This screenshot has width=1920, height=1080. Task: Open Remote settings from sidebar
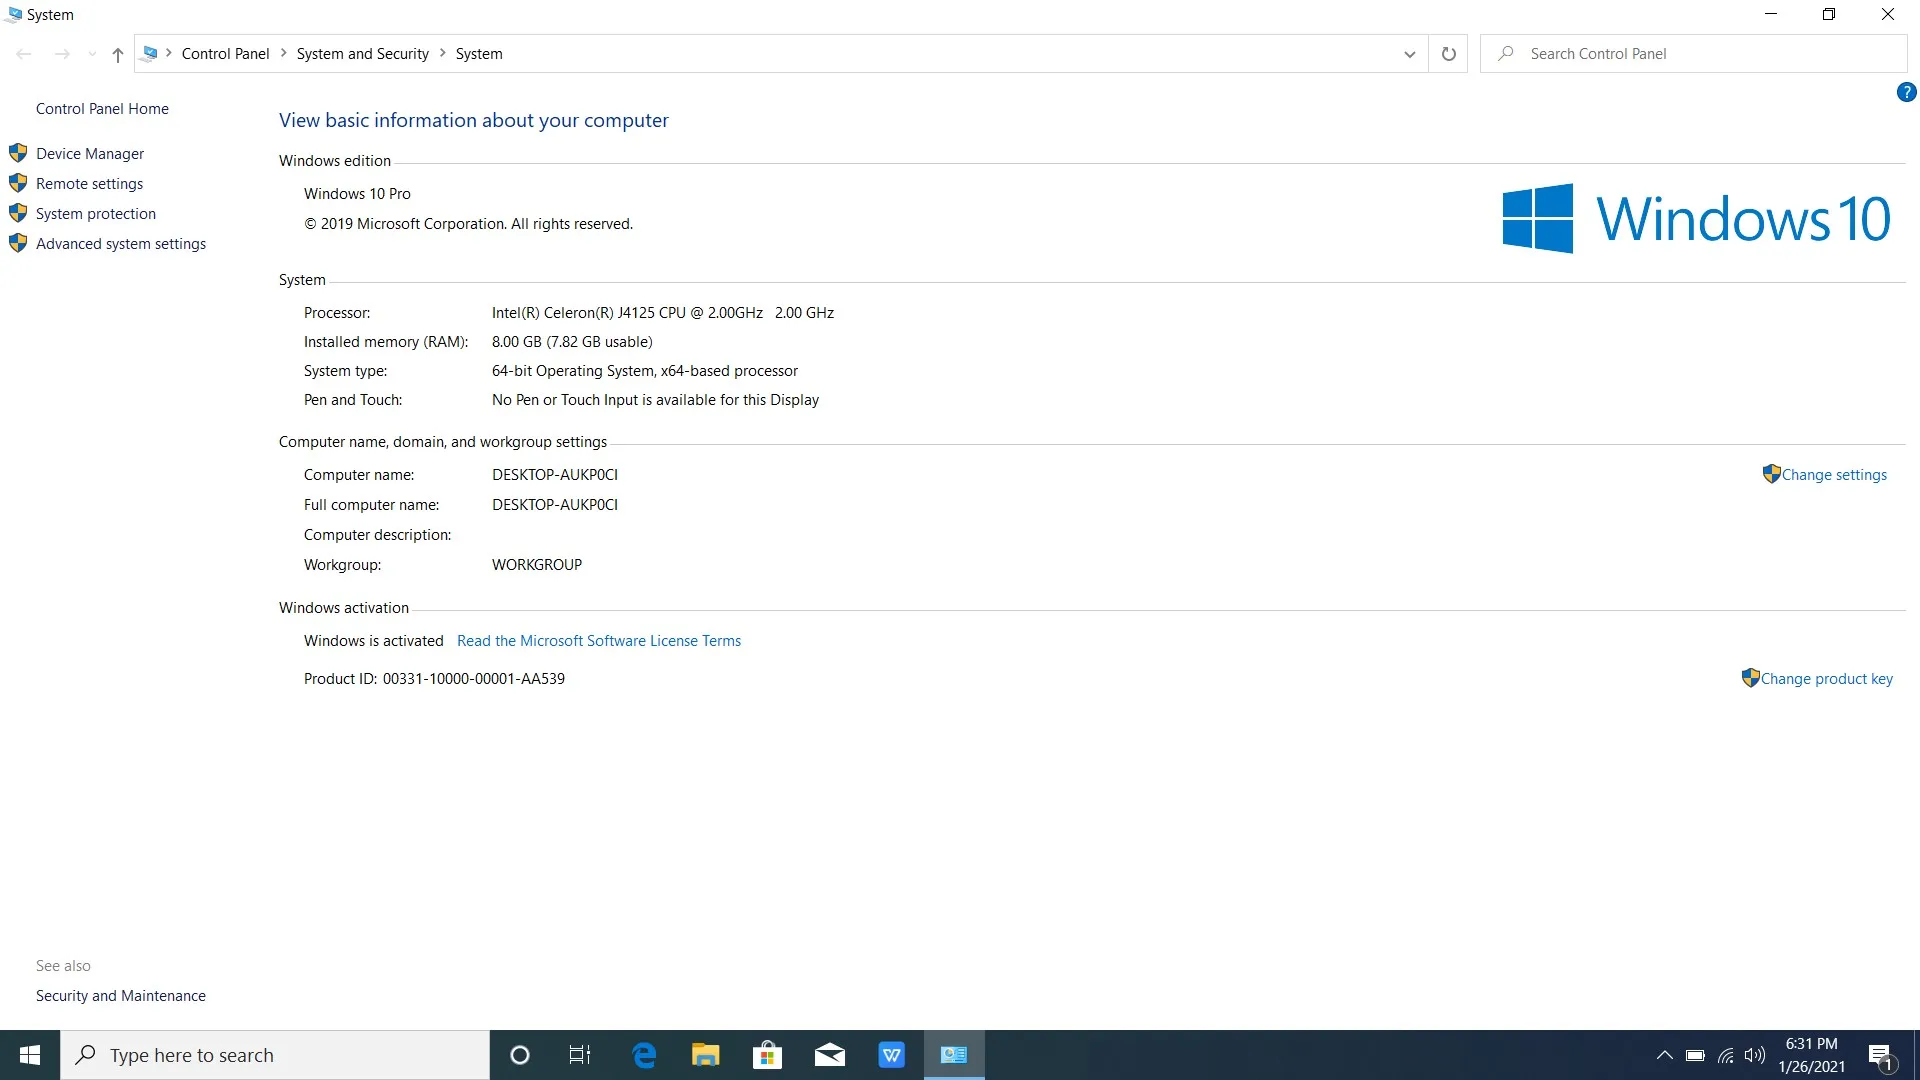coord(90,183)
